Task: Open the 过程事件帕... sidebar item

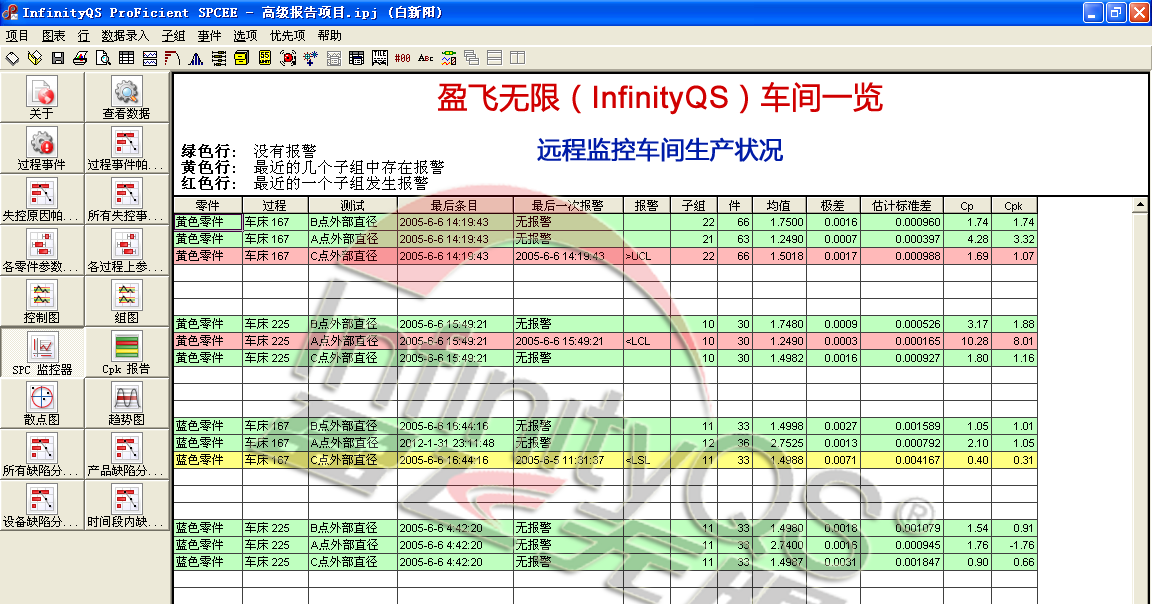Action: 126,148
